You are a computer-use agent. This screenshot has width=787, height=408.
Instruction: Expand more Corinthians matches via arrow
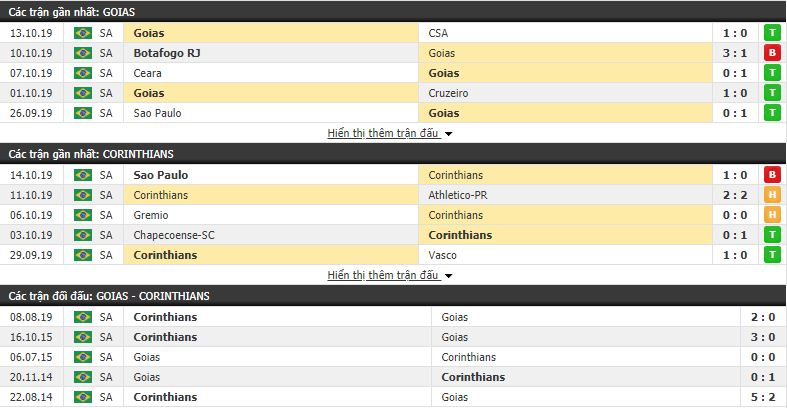449,276
